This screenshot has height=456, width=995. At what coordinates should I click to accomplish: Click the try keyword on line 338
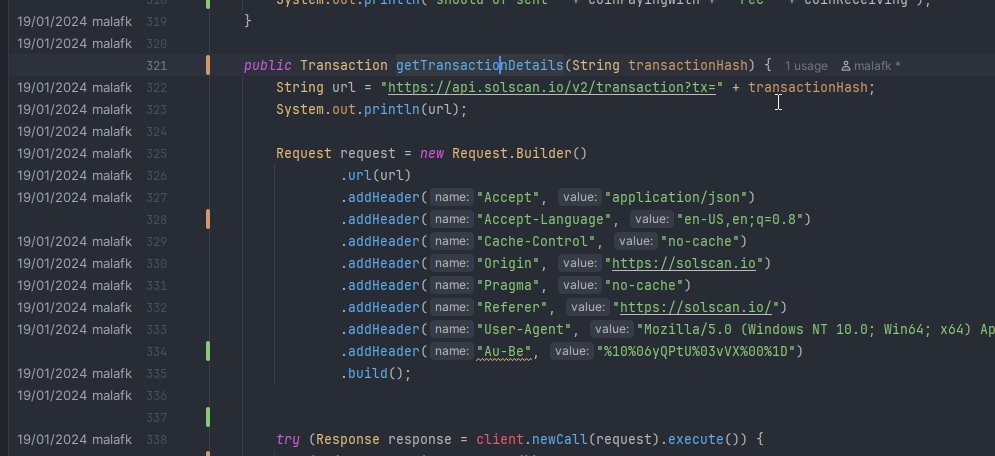coord(288,440)
